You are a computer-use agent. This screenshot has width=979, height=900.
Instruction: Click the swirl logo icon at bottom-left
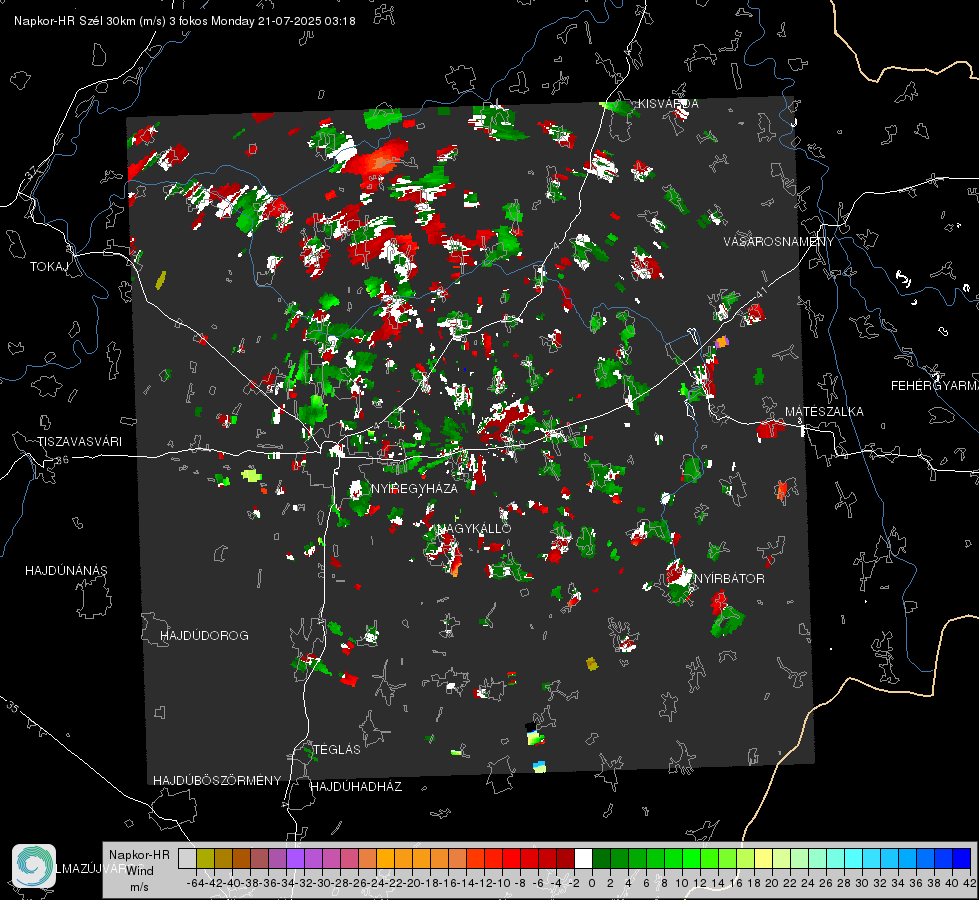(34, 866)
